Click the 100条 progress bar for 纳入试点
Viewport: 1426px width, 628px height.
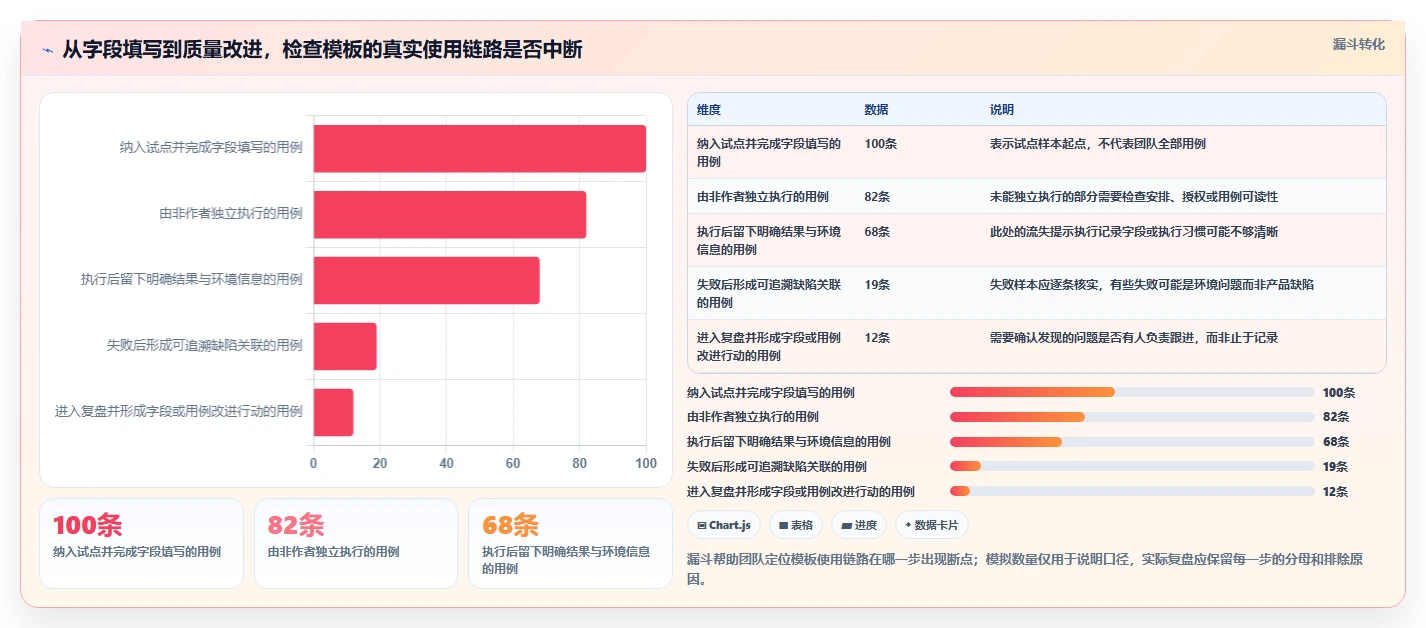click(x=1132, y=392)
